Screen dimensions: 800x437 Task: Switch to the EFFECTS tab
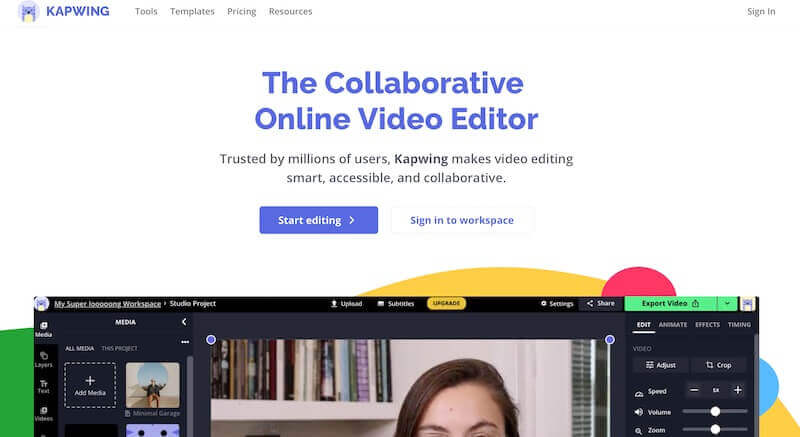tap(707, 325)
